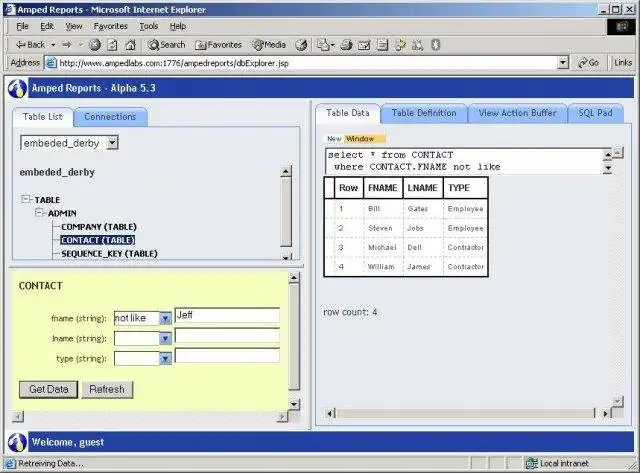Click the fname value field containing Jeff
Viewport: 640px width, 473px height.
(x=227, y=315)
